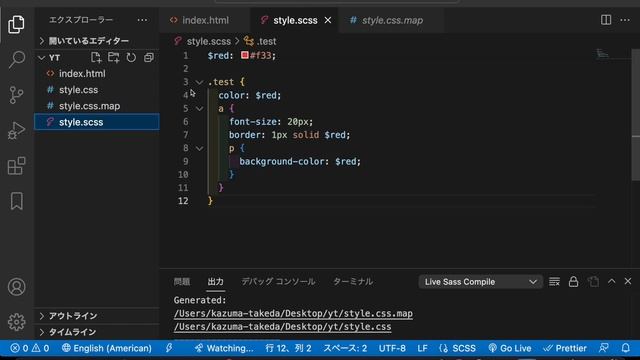Click the lightning icon in status bar
The image size is (640, 360).
[x=169, y=348]
